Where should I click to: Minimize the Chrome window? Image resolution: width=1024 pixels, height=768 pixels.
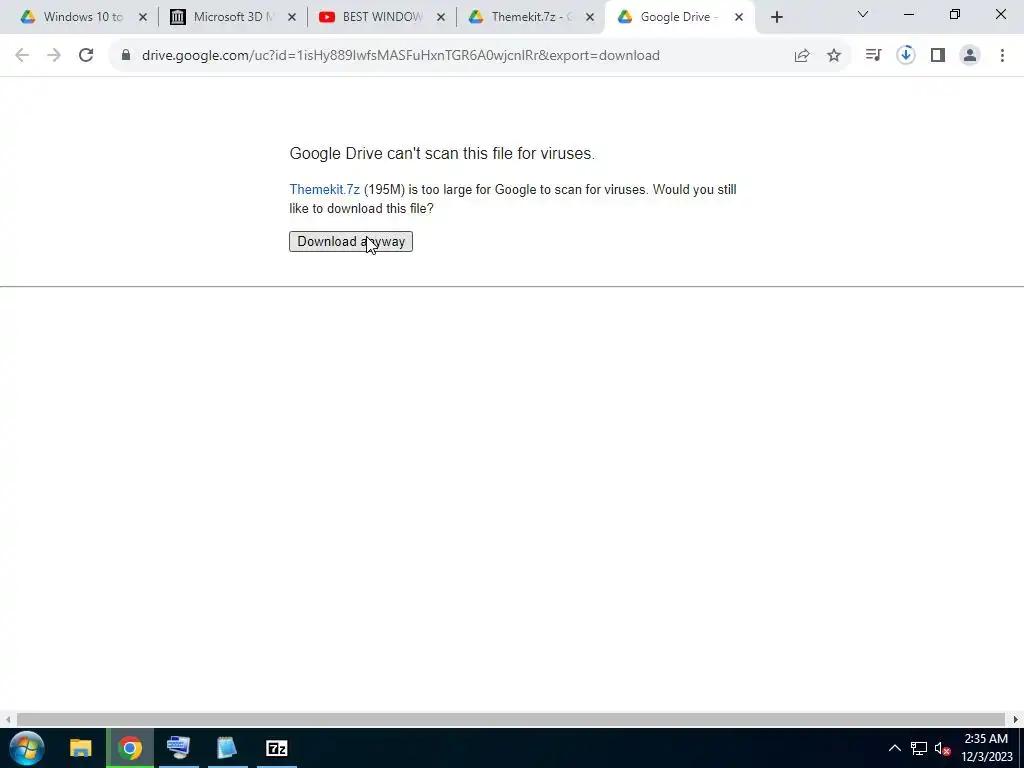pyautogui.click(x=908, y=14)
